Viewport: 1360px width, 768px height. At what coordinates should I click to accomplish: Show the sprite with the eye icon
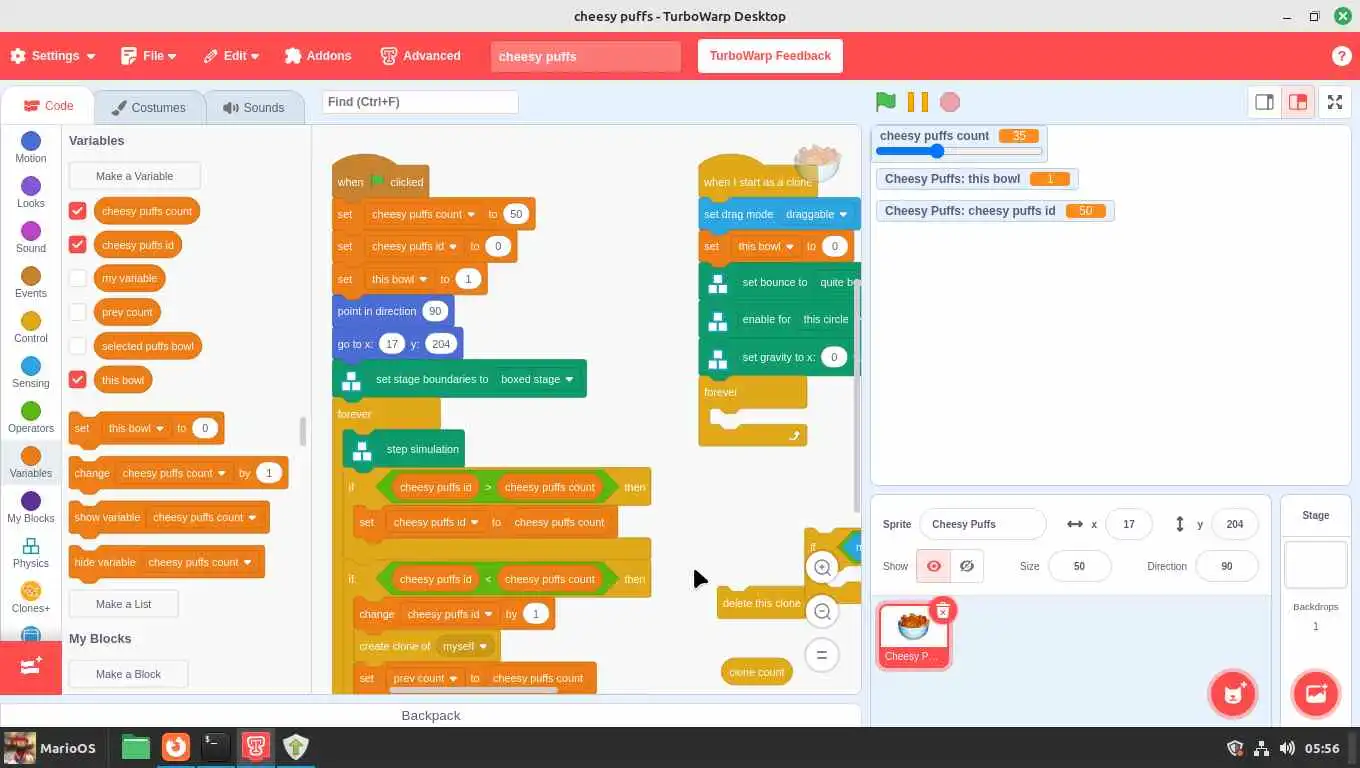point(933,566)
